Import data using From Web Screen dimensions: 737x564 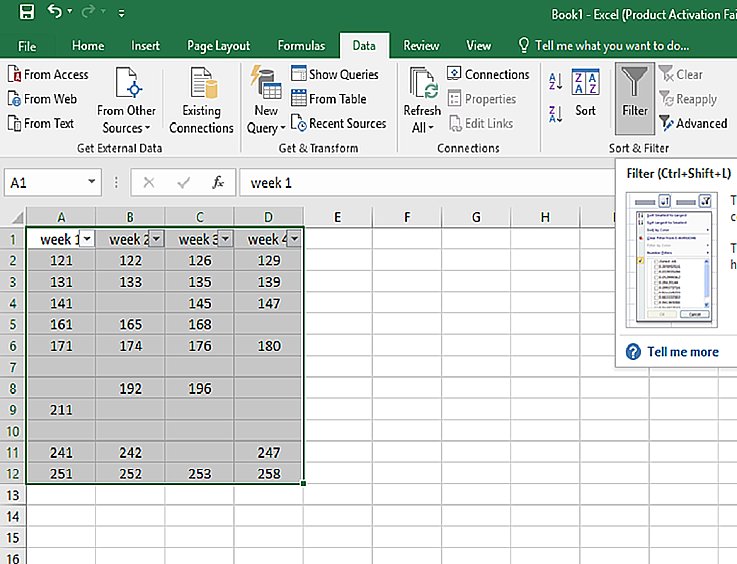42,99
